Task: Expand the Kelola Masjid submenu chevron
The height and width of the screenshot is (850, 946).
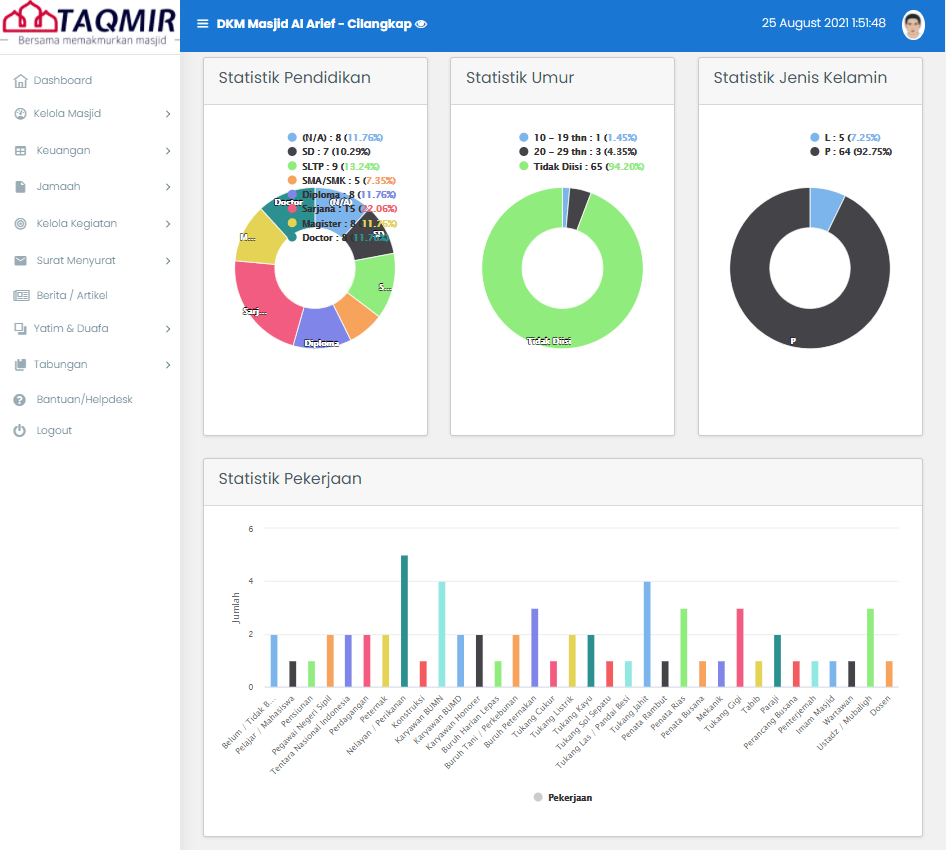Action: [168, 114]
